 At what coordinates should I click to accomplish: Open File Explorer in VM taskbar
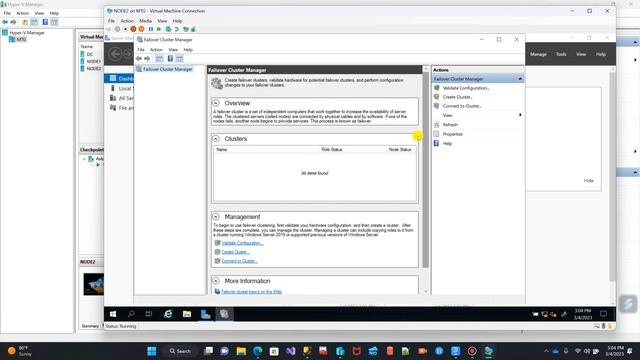click(187, 314)
